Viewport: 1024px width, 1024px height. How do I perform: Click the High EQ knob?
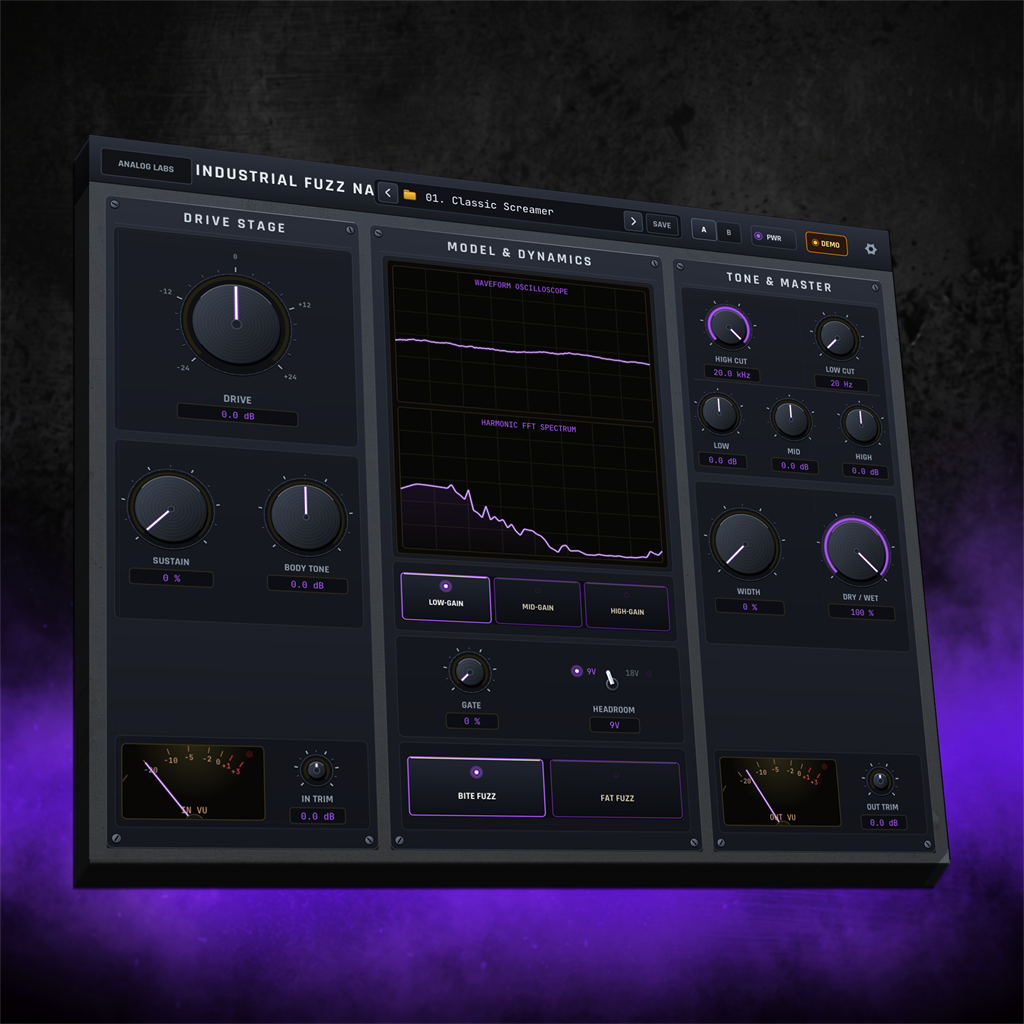(861, 424)
